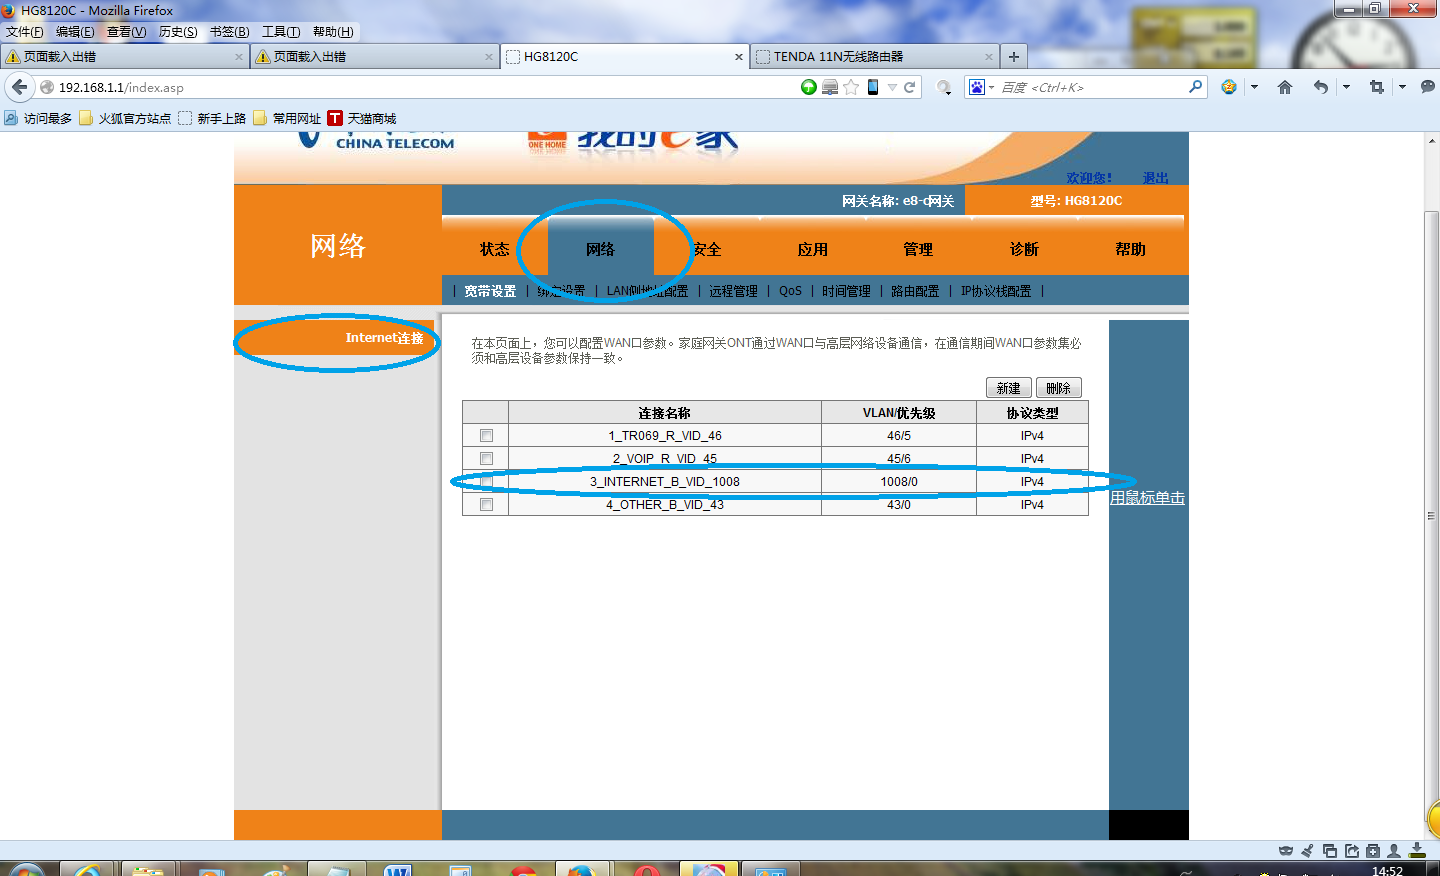This screenshot has height=876, width=1440.
Task: Check the 1_TR069_R_VID_46 connection checkbox
Action: pyautogui.click(x=486, y=436)
